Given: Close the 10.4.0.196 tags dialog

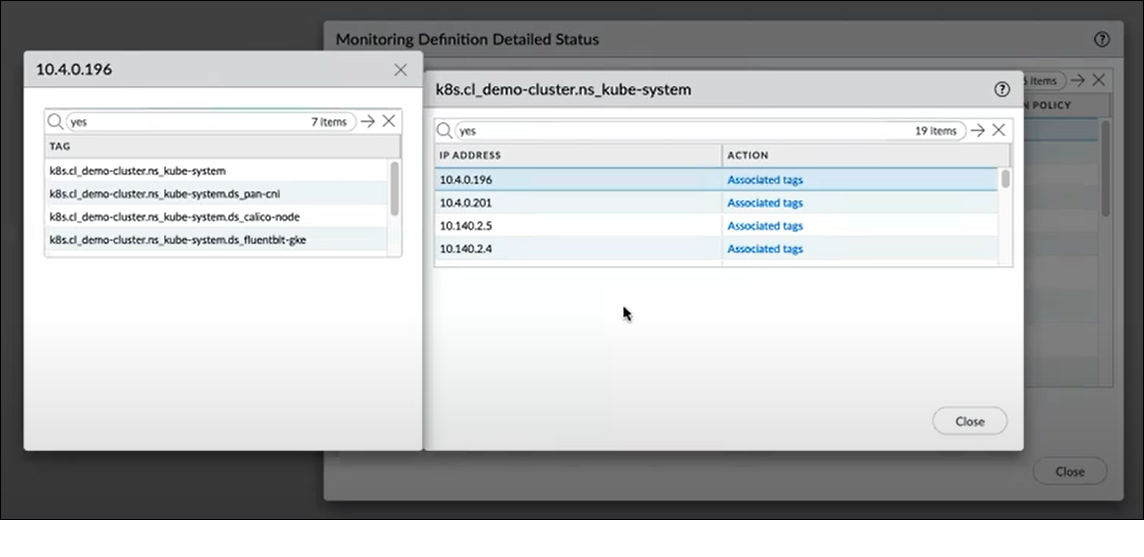Looking at the screenshot, I should [x=400, y=70].
